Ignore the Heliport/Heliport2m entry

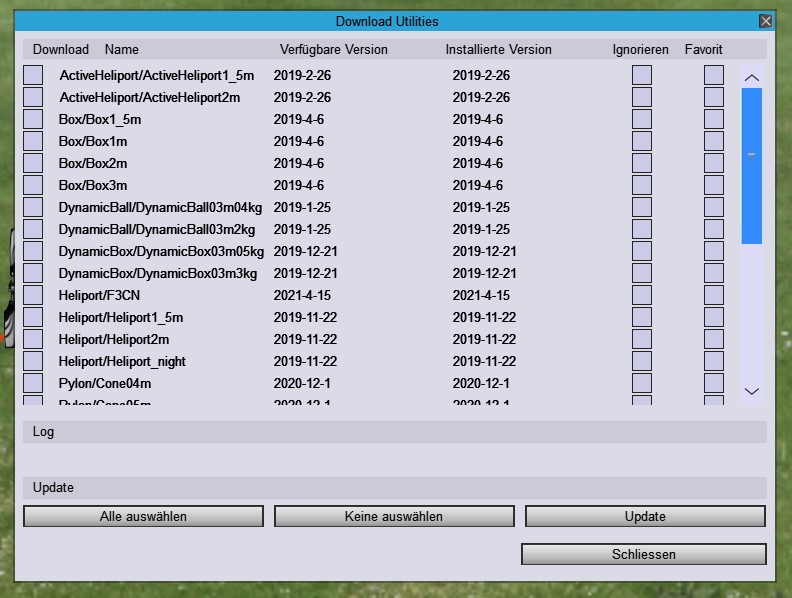[642, 339]
